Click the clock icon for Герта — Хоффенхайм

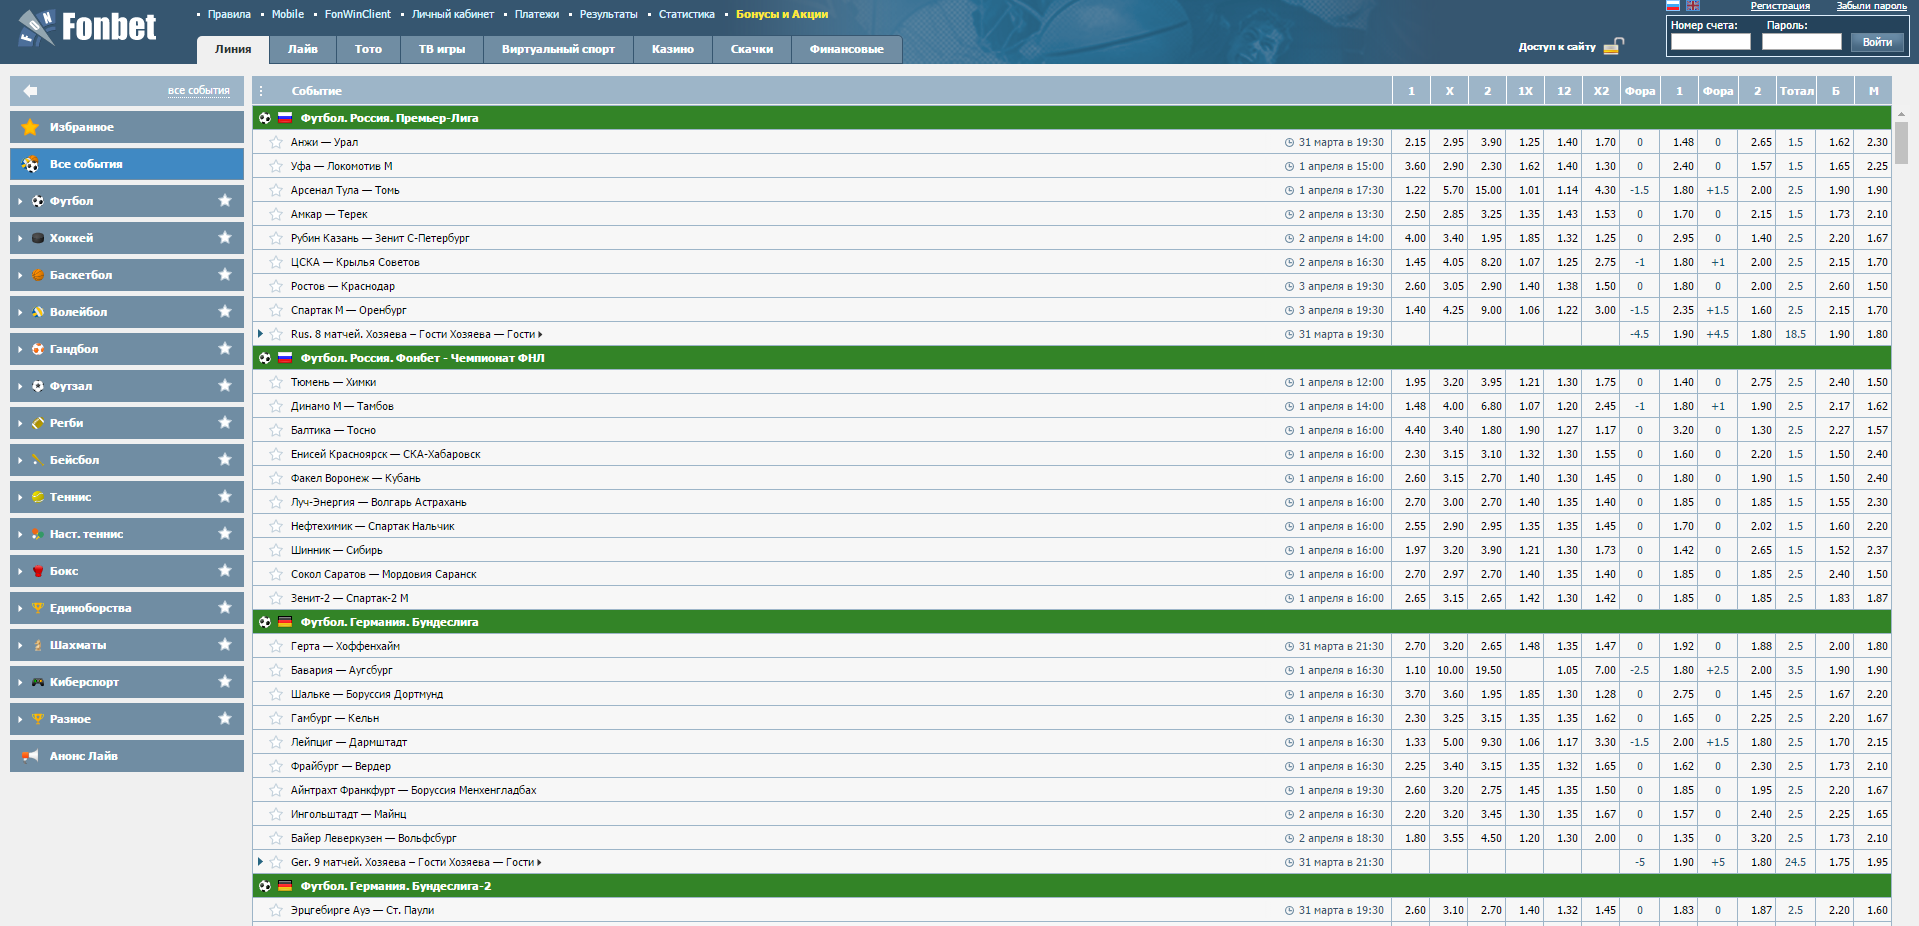(x=1289, y=646)
